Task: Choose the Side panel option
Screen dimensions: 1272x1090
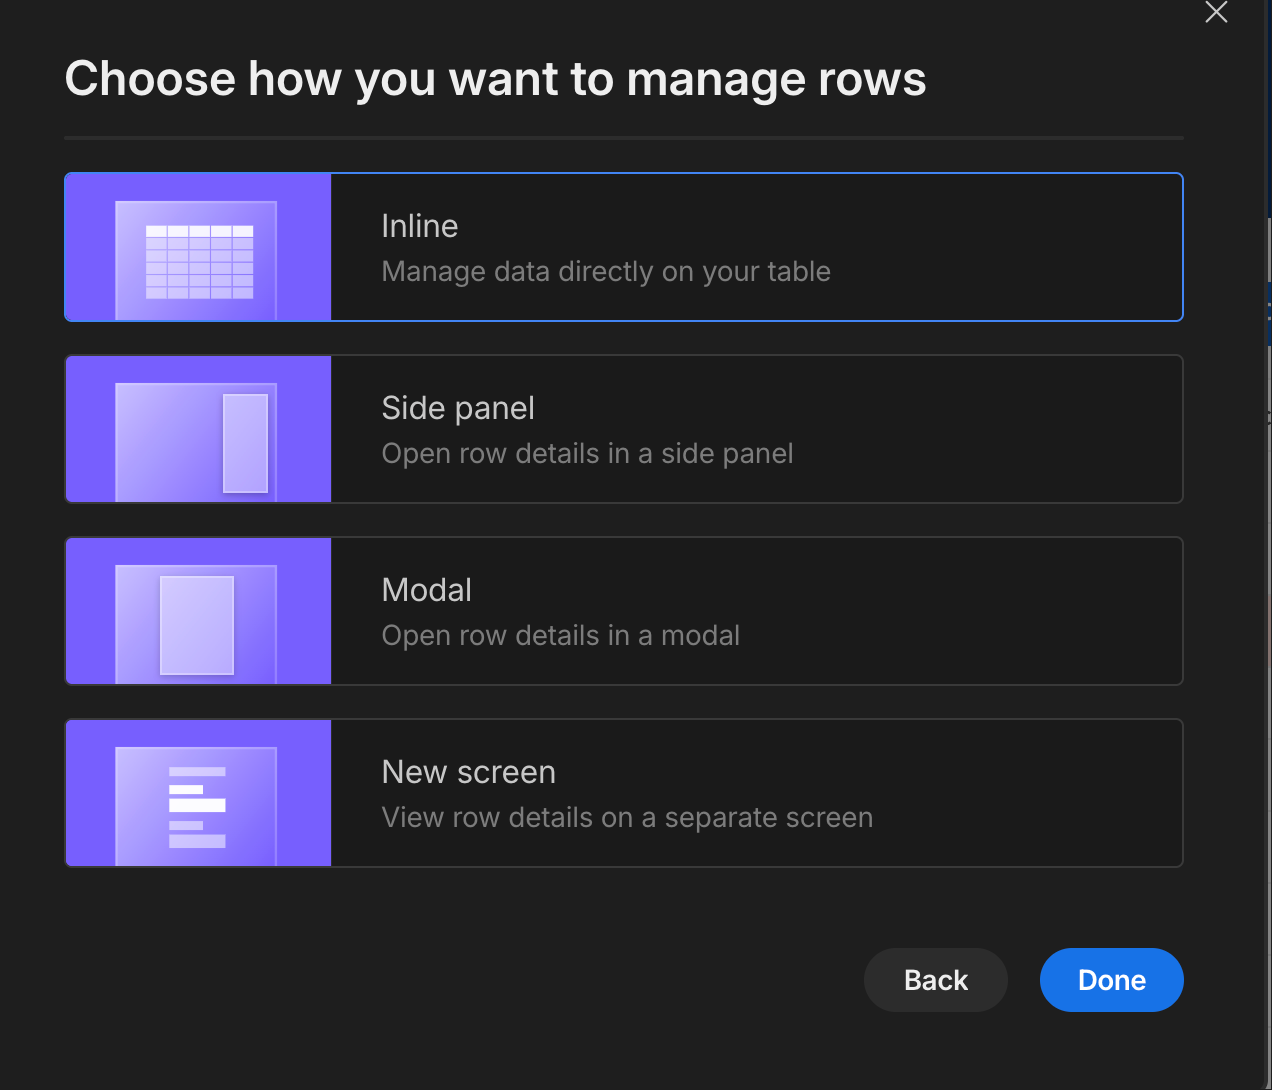Action: click(624, 429)
